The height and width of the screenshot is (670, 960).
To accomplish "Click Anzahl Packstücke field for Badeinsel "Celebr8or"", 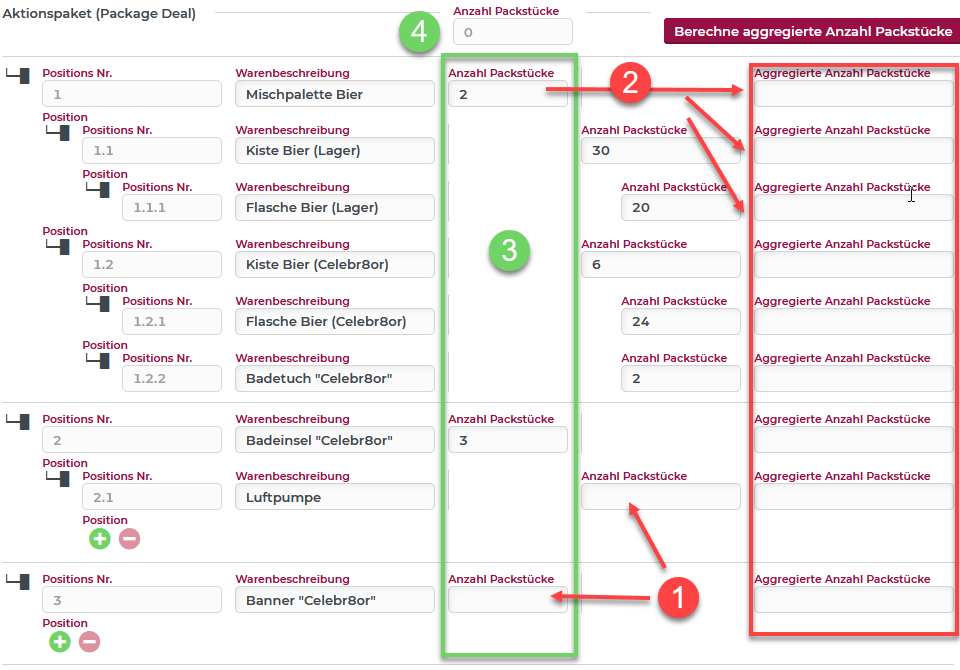I will pos(507,440).
